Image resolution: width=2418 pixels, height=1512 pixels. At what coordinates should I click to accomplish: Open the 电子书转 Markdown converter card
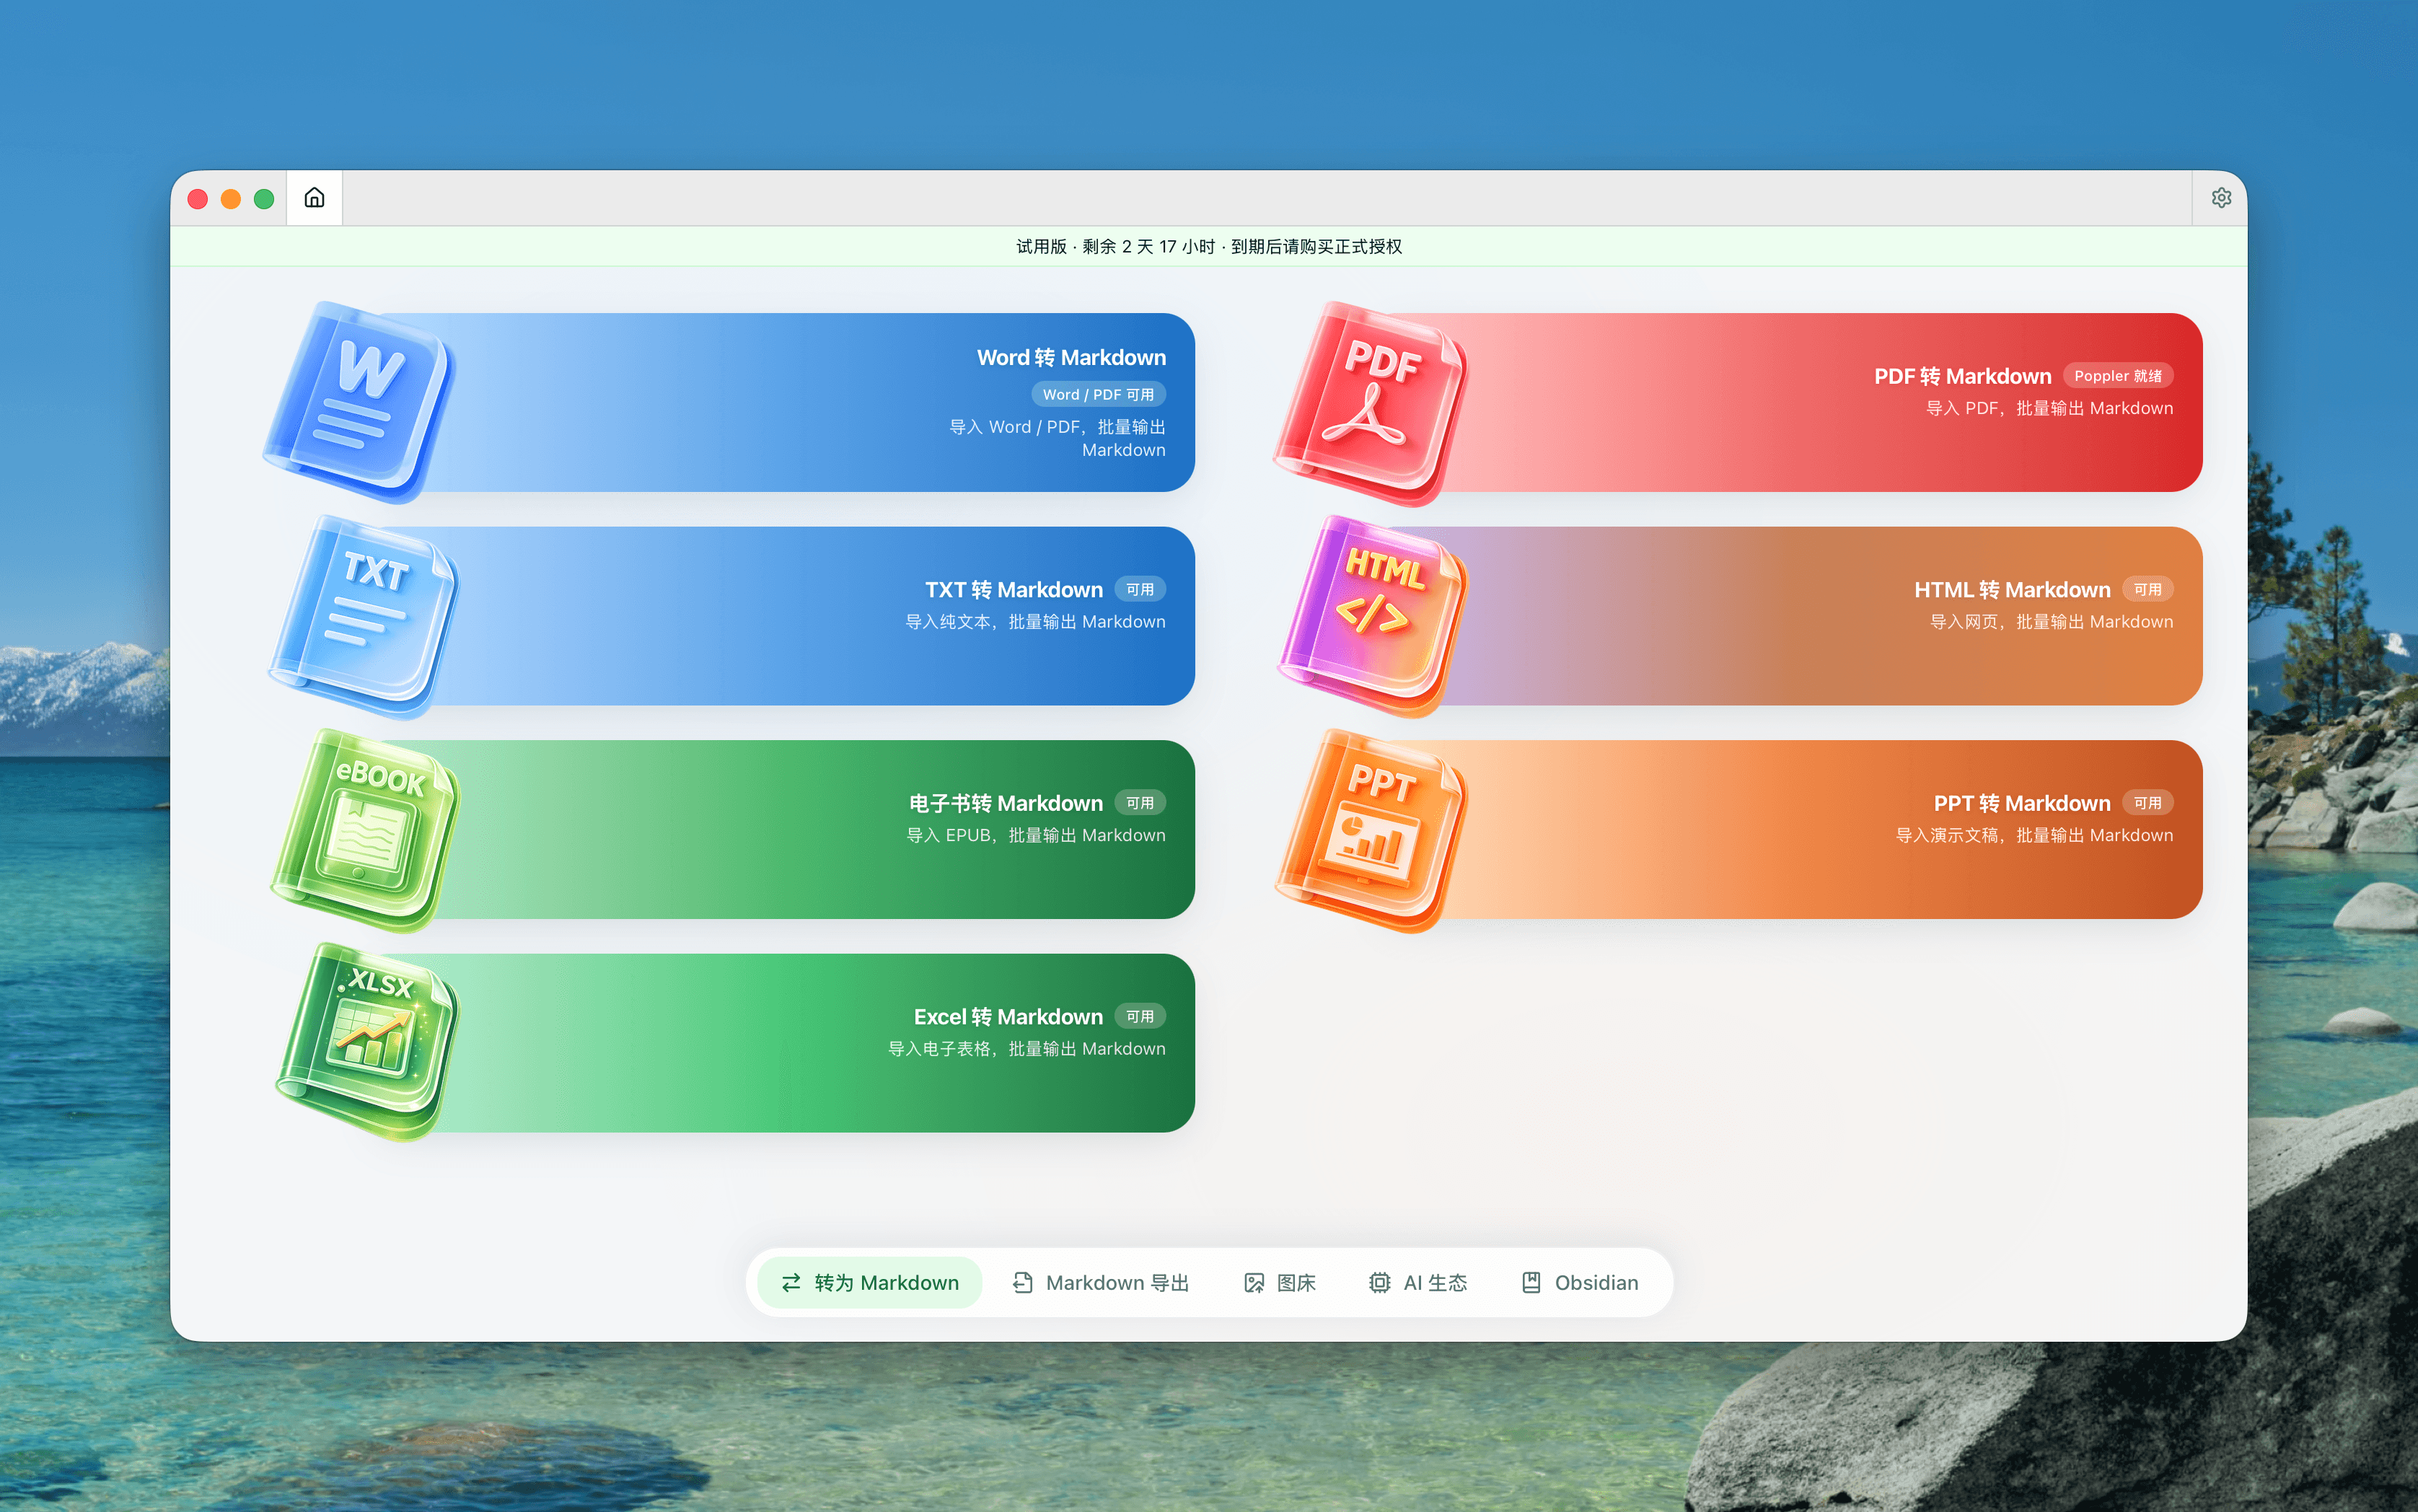coord(780,829)
